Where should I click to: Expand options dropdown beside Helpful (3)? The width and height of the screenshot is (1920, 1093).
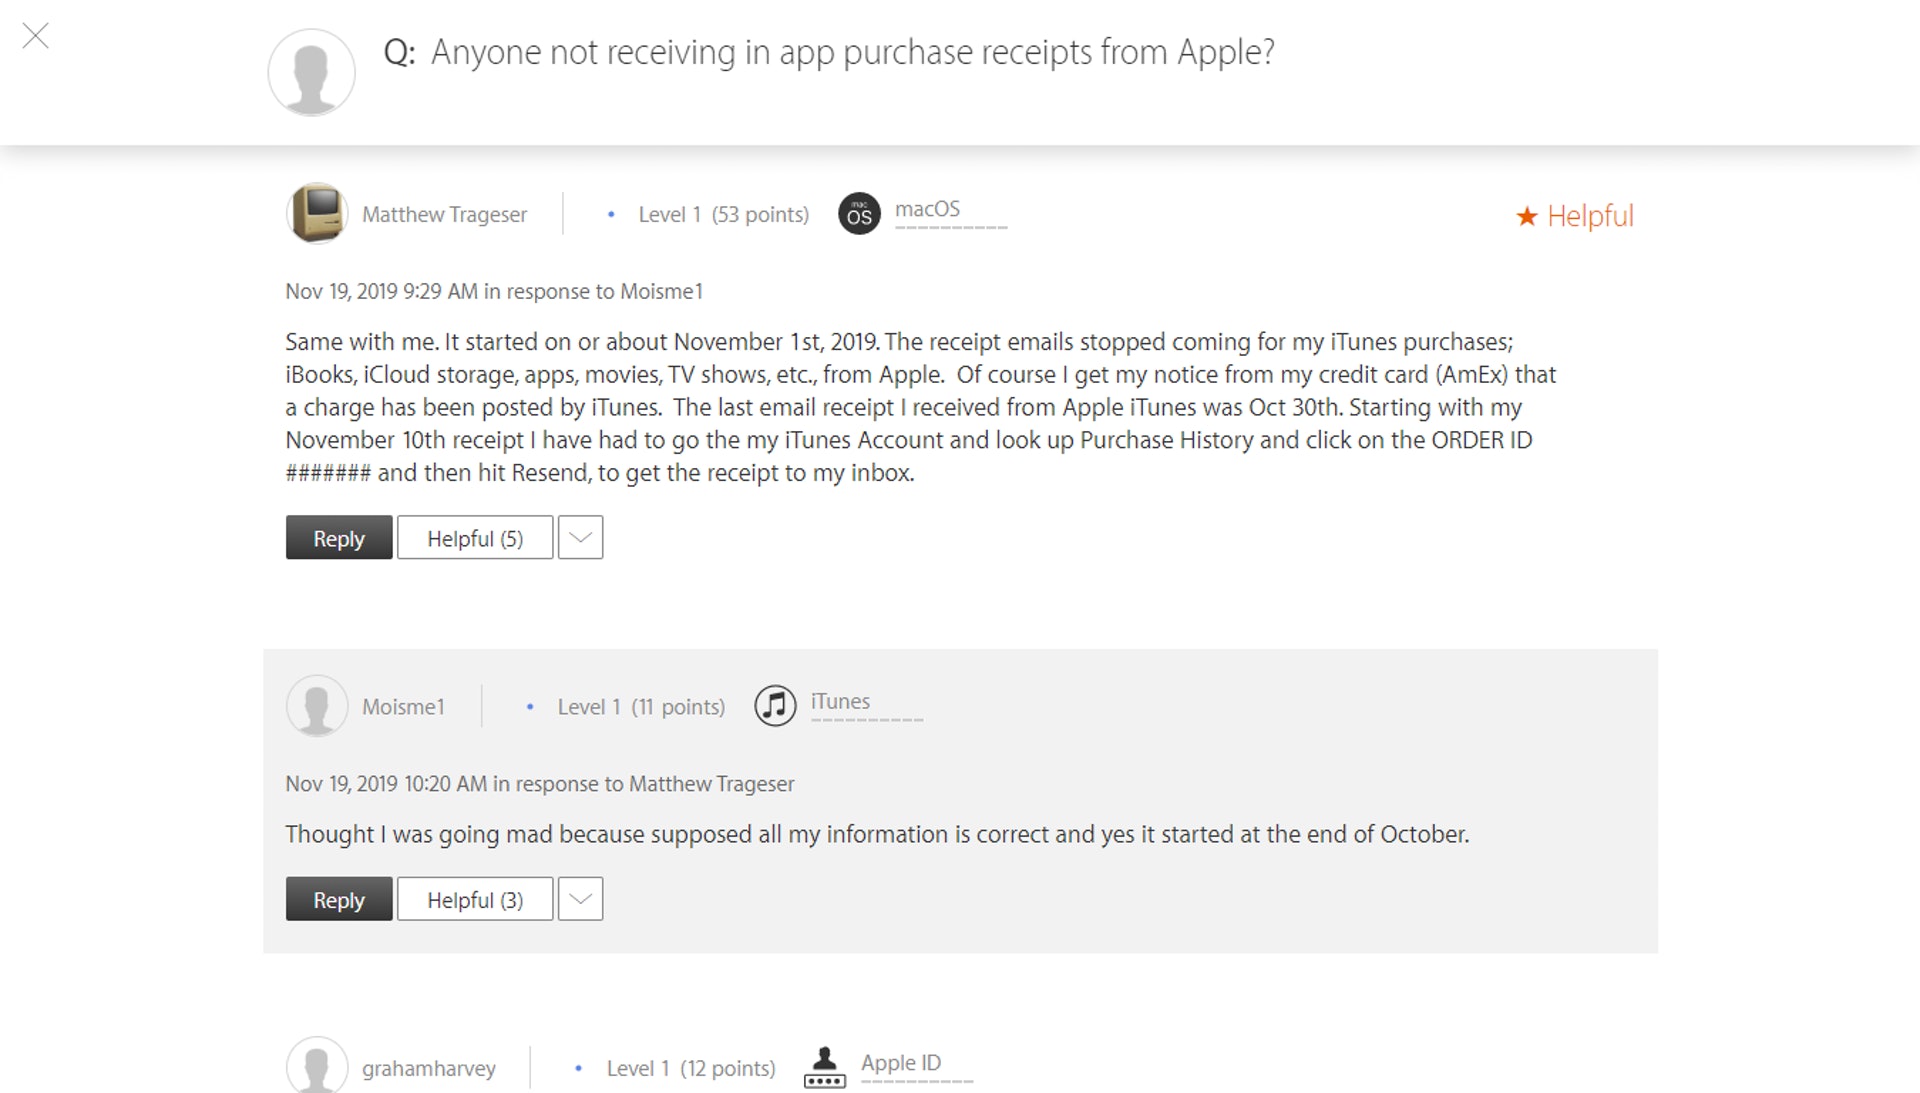580,899
